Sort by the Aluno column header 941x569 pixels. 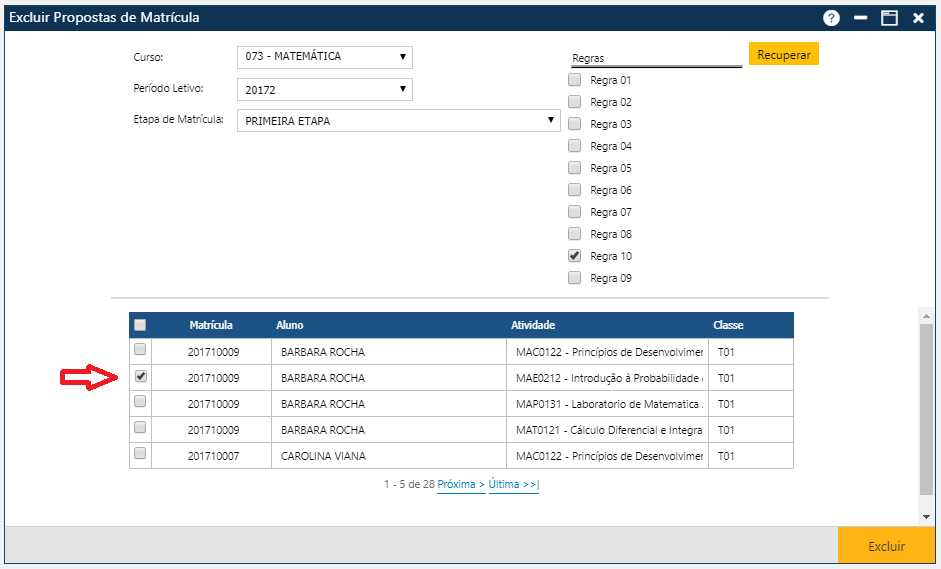[x=290, y=325]
